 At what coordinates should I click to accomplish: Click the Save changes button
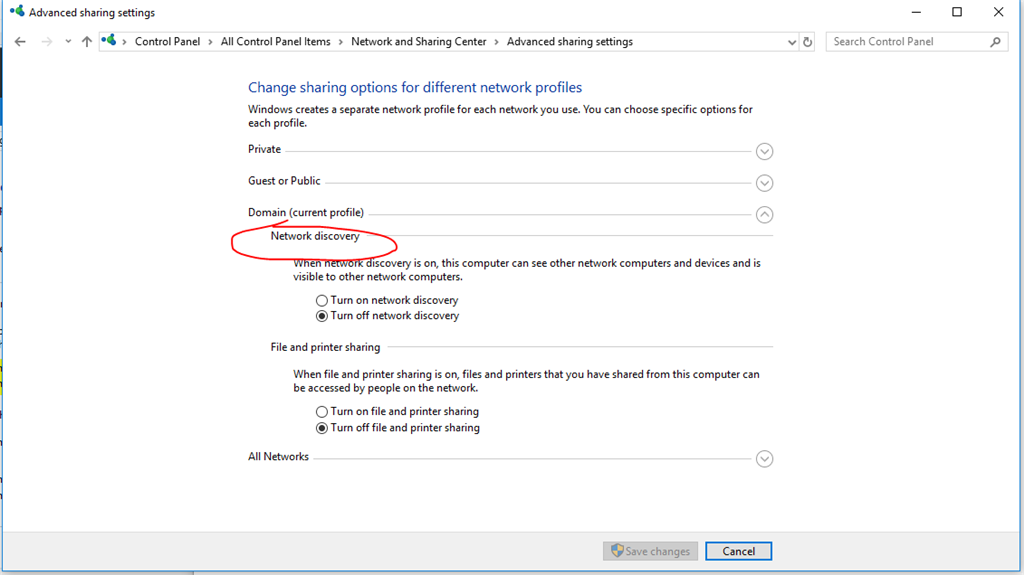click(x=650, y=551)
